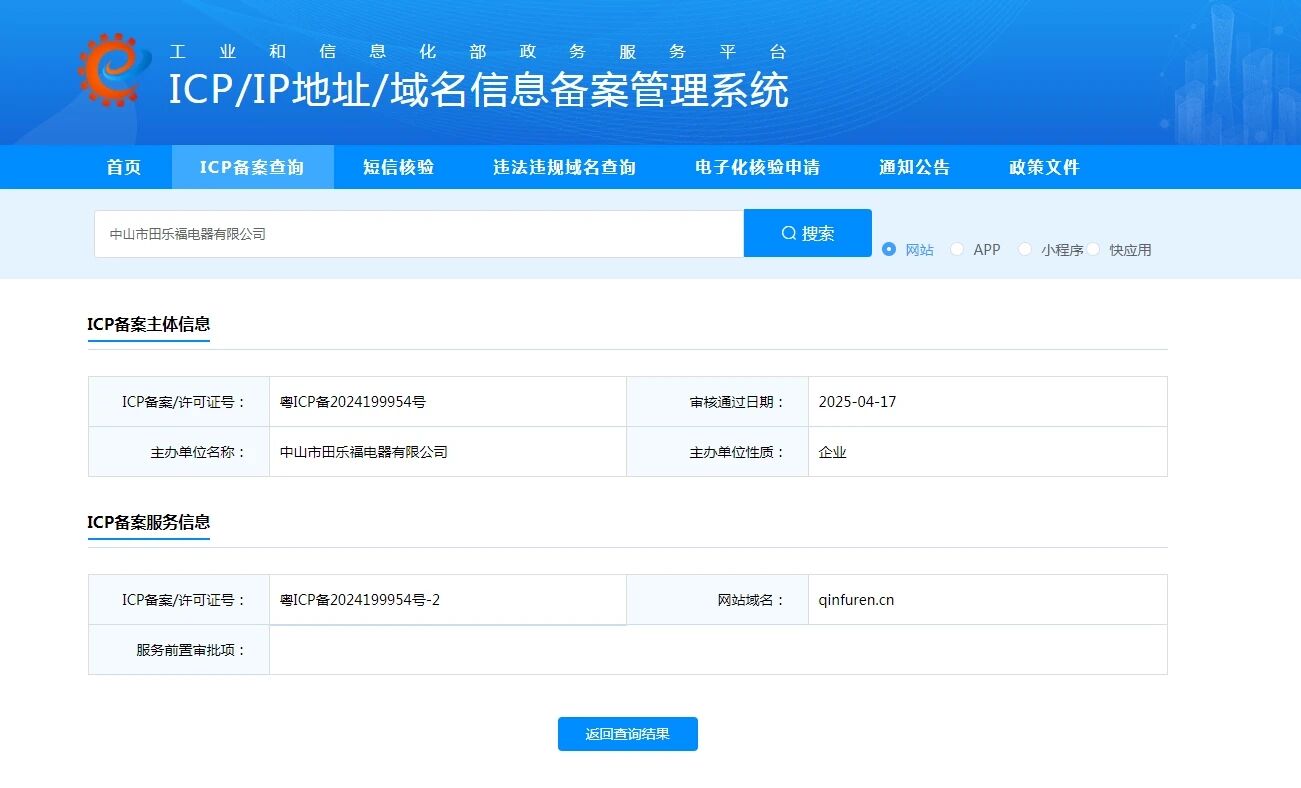Click the ICP/IP地址/域名信息备案管理系统 title
The image size is (1301, 788).
pos(478,90)
